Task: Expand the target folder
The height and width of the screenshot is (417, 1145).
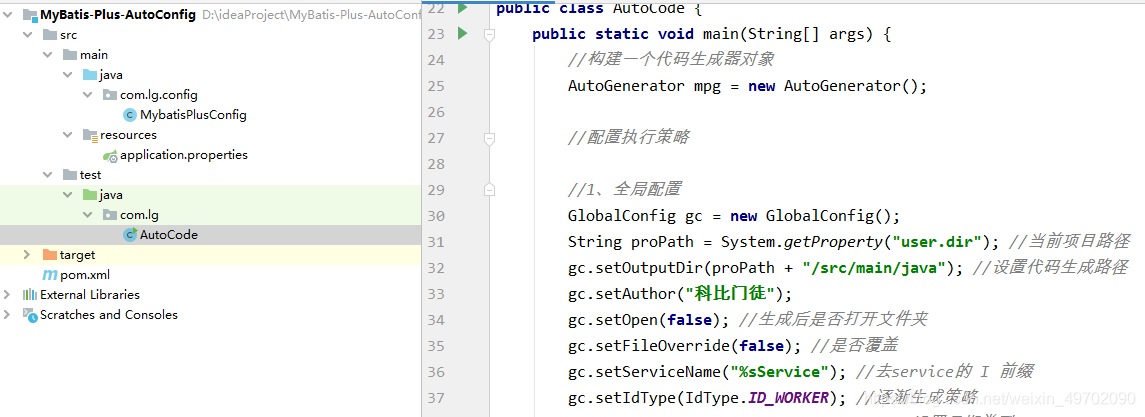Action: coord(27,255)
